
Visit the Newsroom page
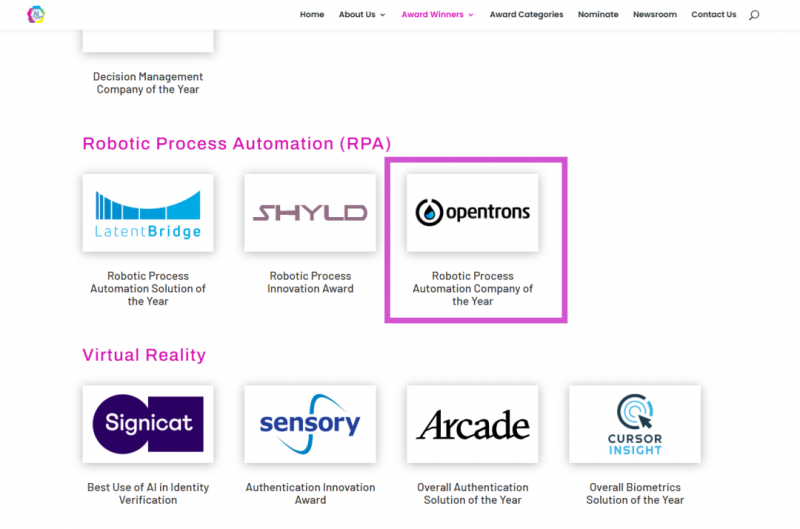point(654,15)
